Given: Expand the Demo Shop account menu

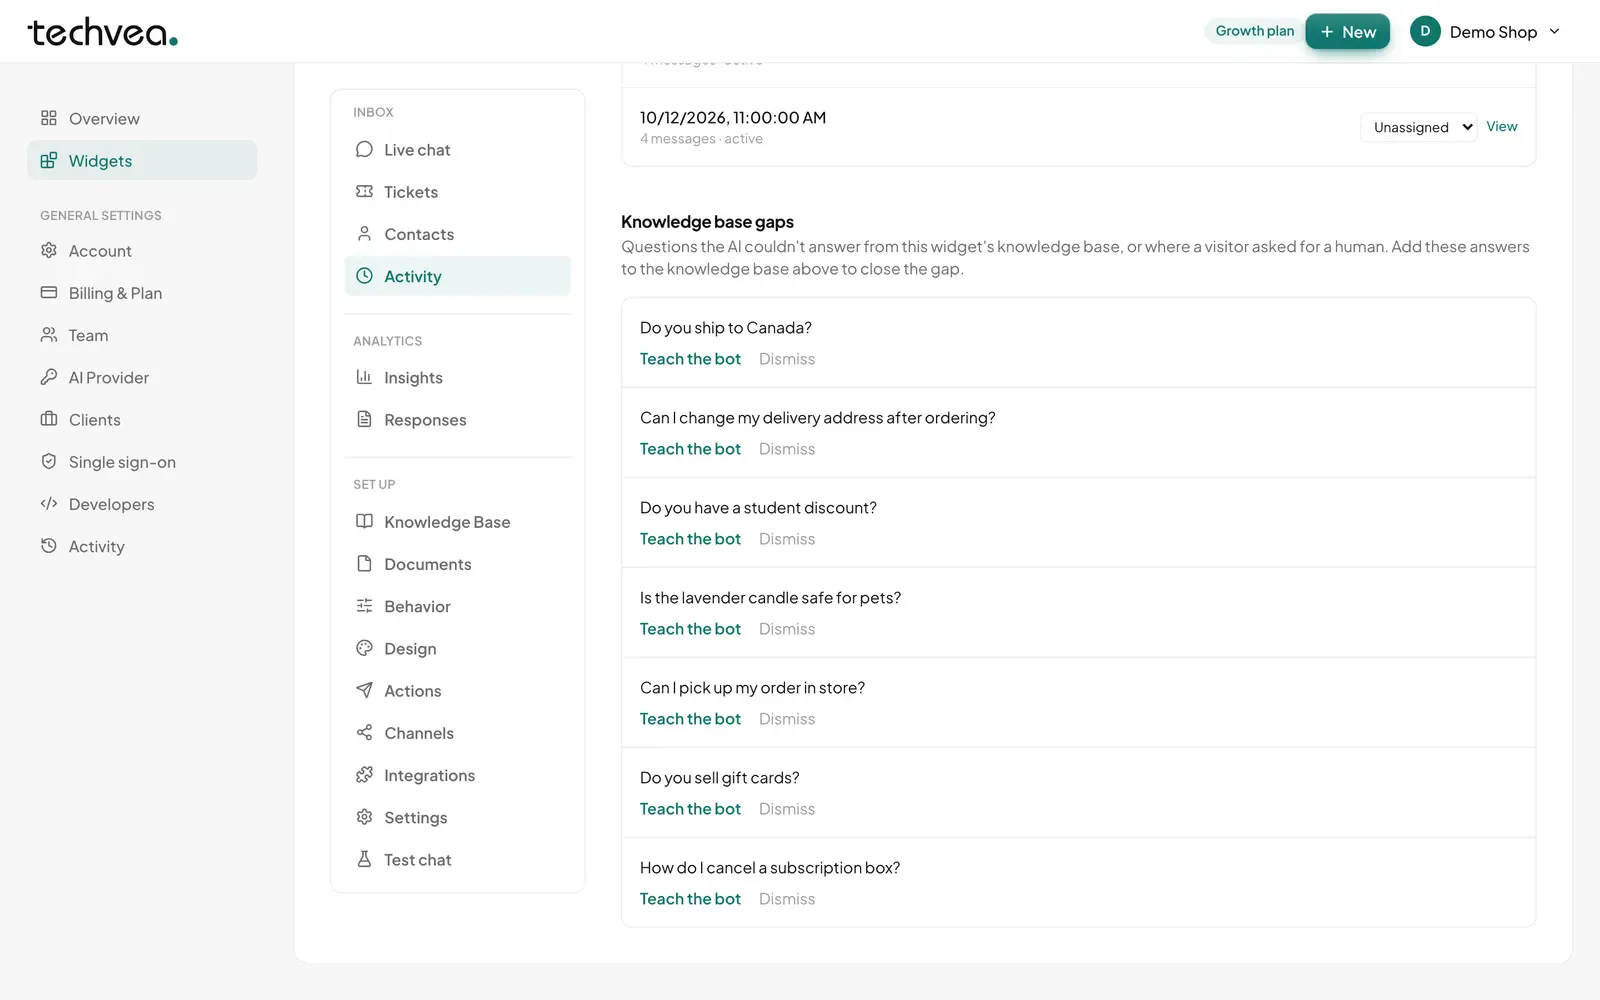Looking at the screenshot, I should point(1486,32).
